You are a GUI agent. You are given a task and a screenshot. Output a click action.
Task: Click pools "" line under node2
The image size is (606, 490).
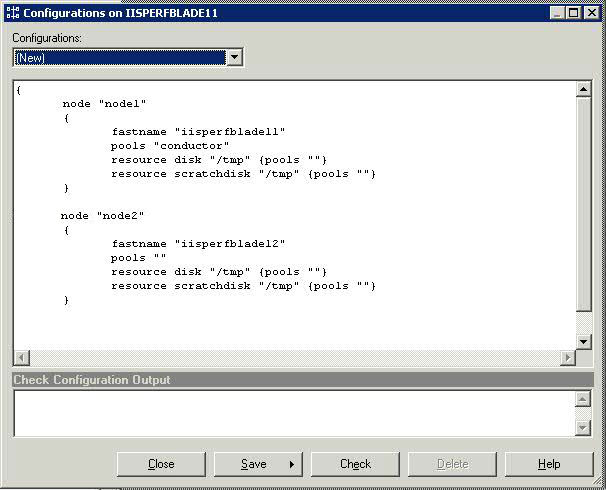click(138, 258)
